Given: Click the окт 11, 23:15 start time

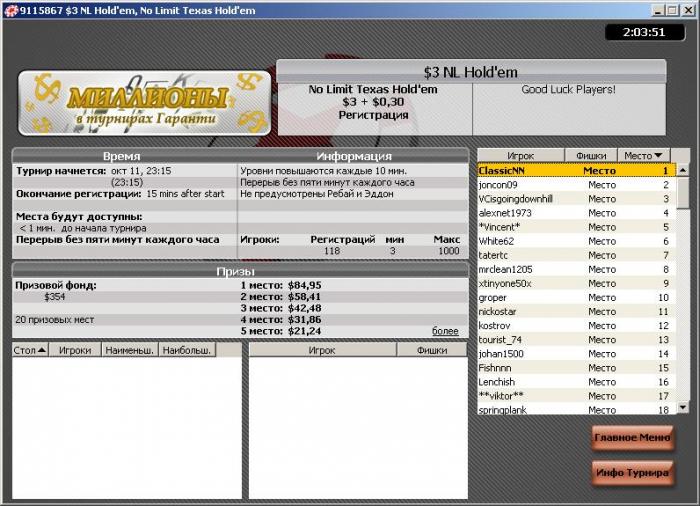Looking at the screenshot, I should [x=141, y=171].
